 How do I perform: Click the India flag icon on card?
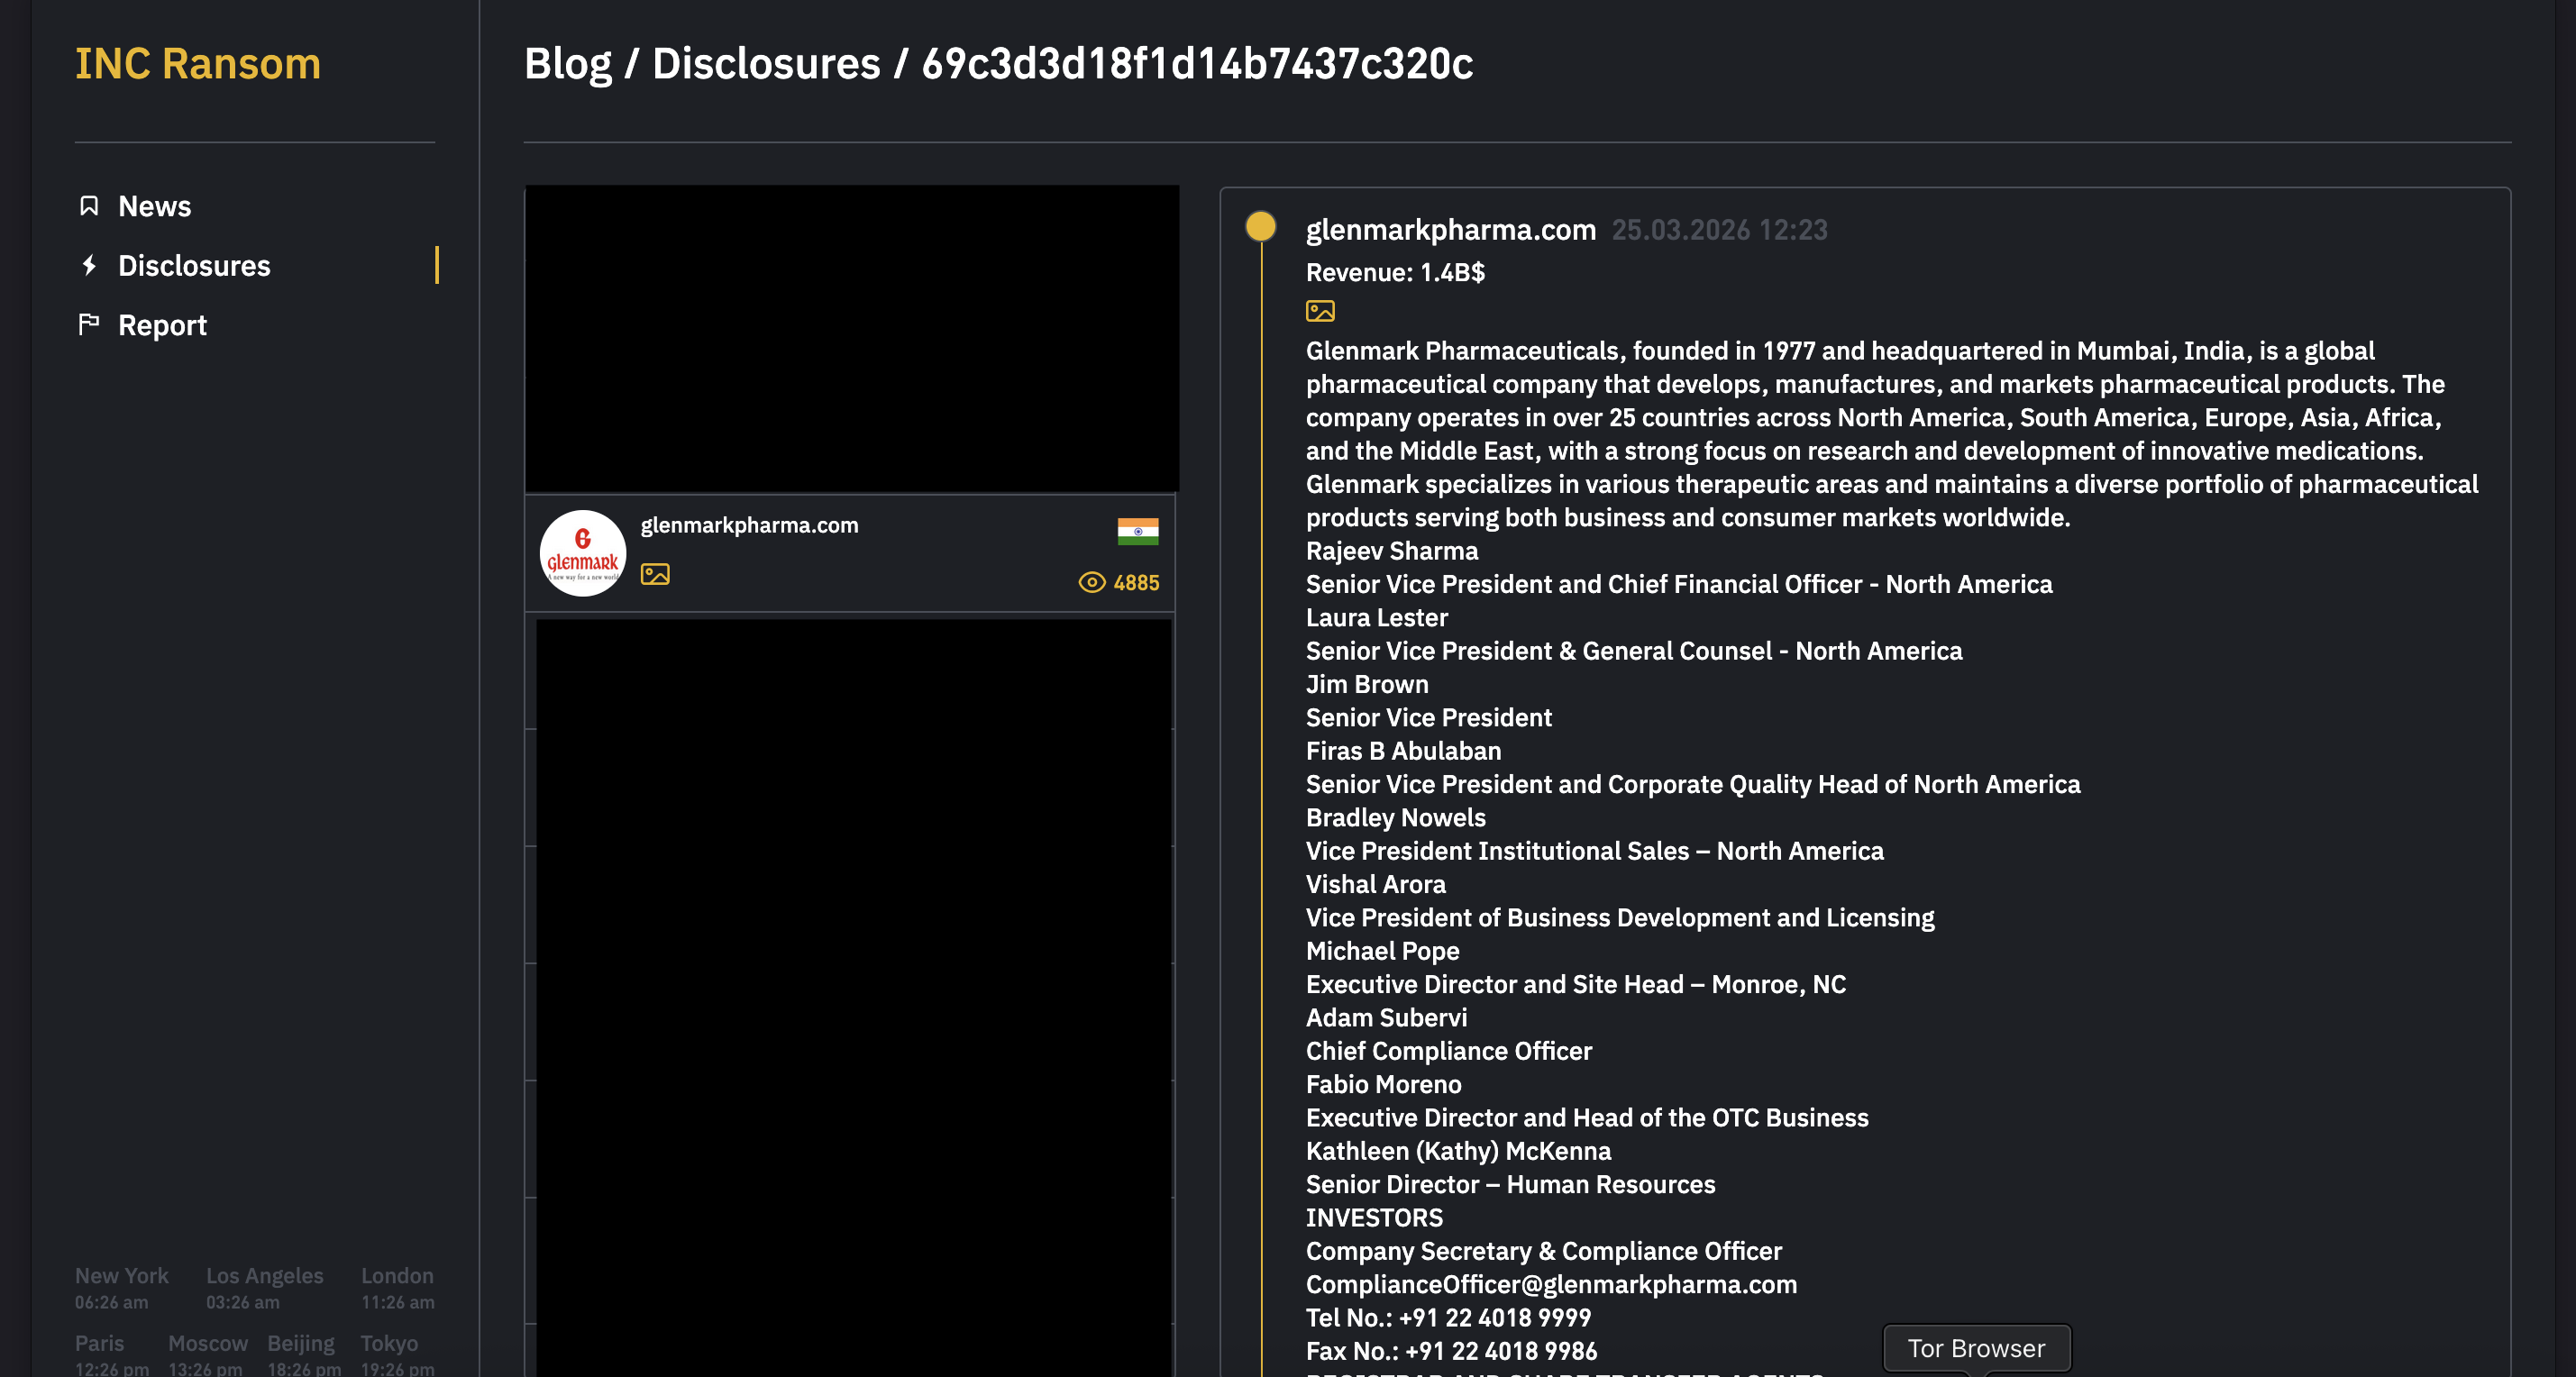[x=1138, y=531]
